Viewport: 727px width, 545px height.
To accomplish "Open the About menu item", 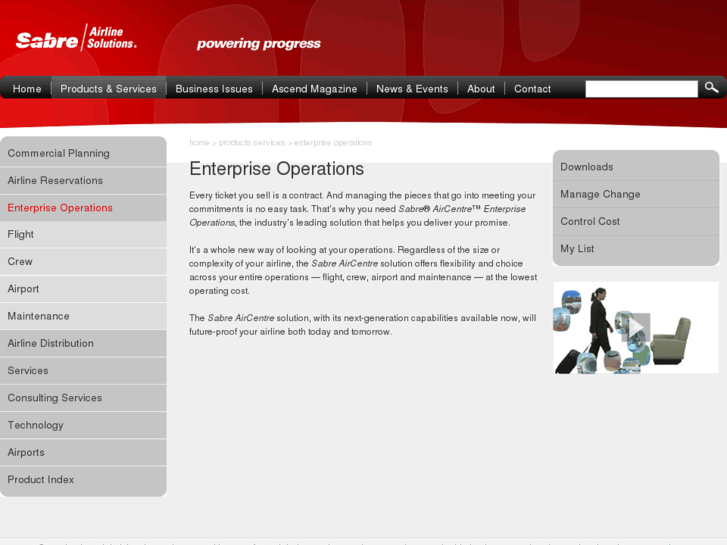I will point(481,89).
